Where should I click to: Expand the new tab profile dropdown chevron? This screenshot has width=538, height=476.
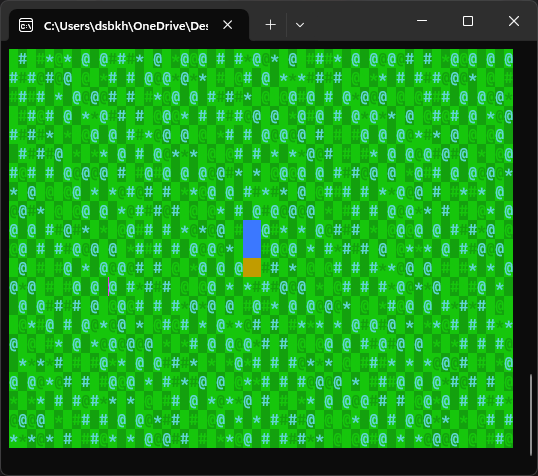(300, 25)
